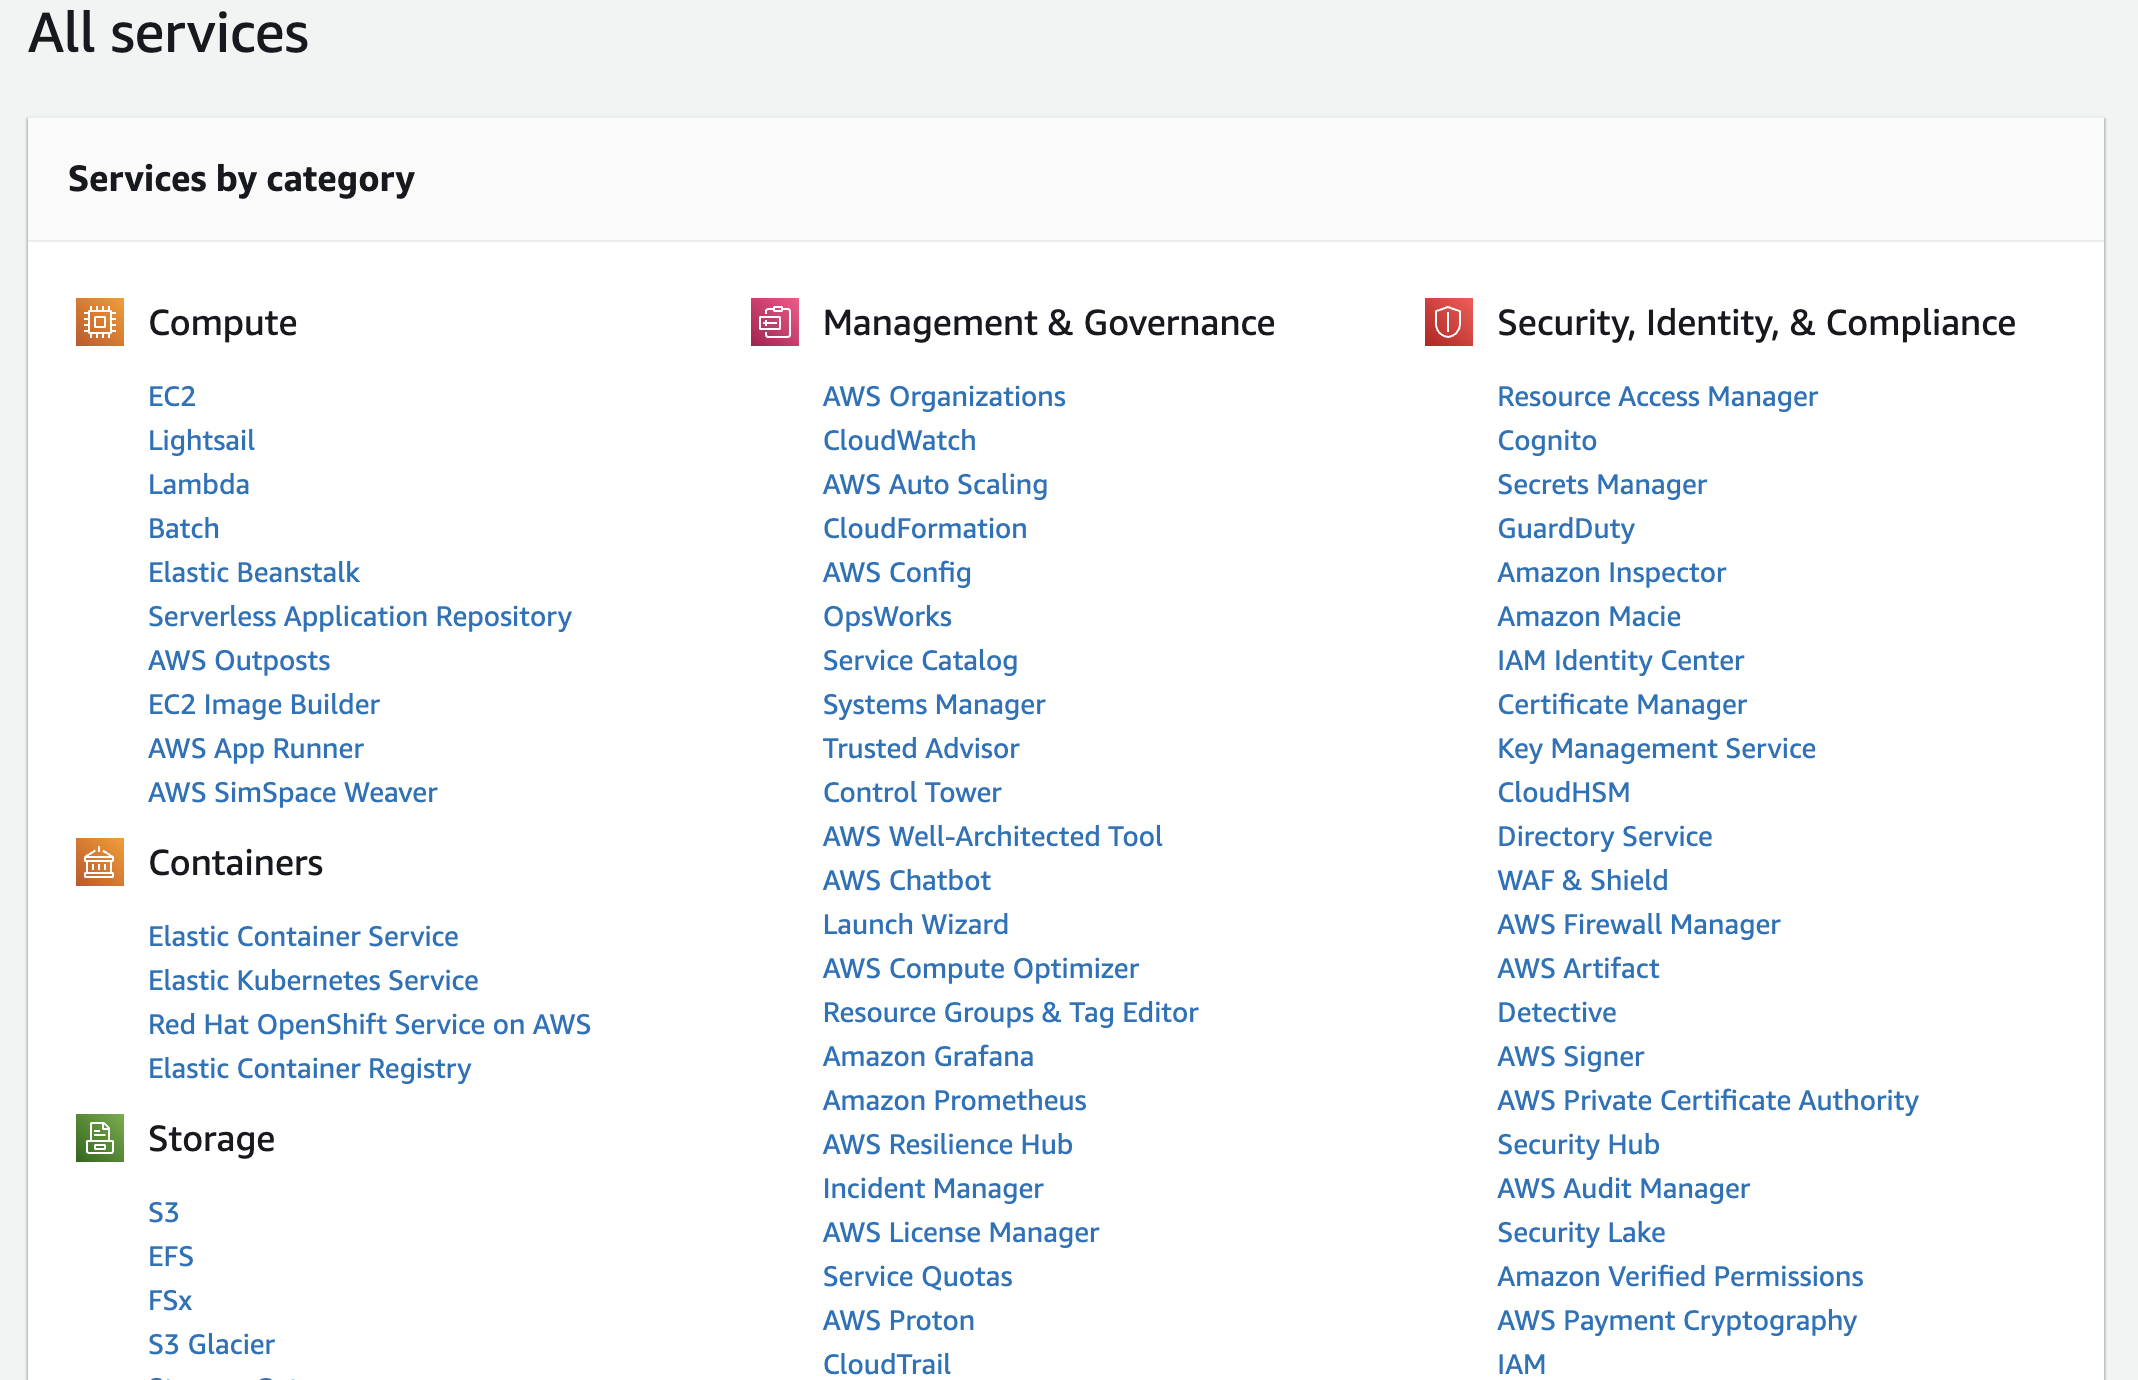Open AWS Payment Cryptography
Viewport: 2138px width, 1380px height.
(1677, 1320)
